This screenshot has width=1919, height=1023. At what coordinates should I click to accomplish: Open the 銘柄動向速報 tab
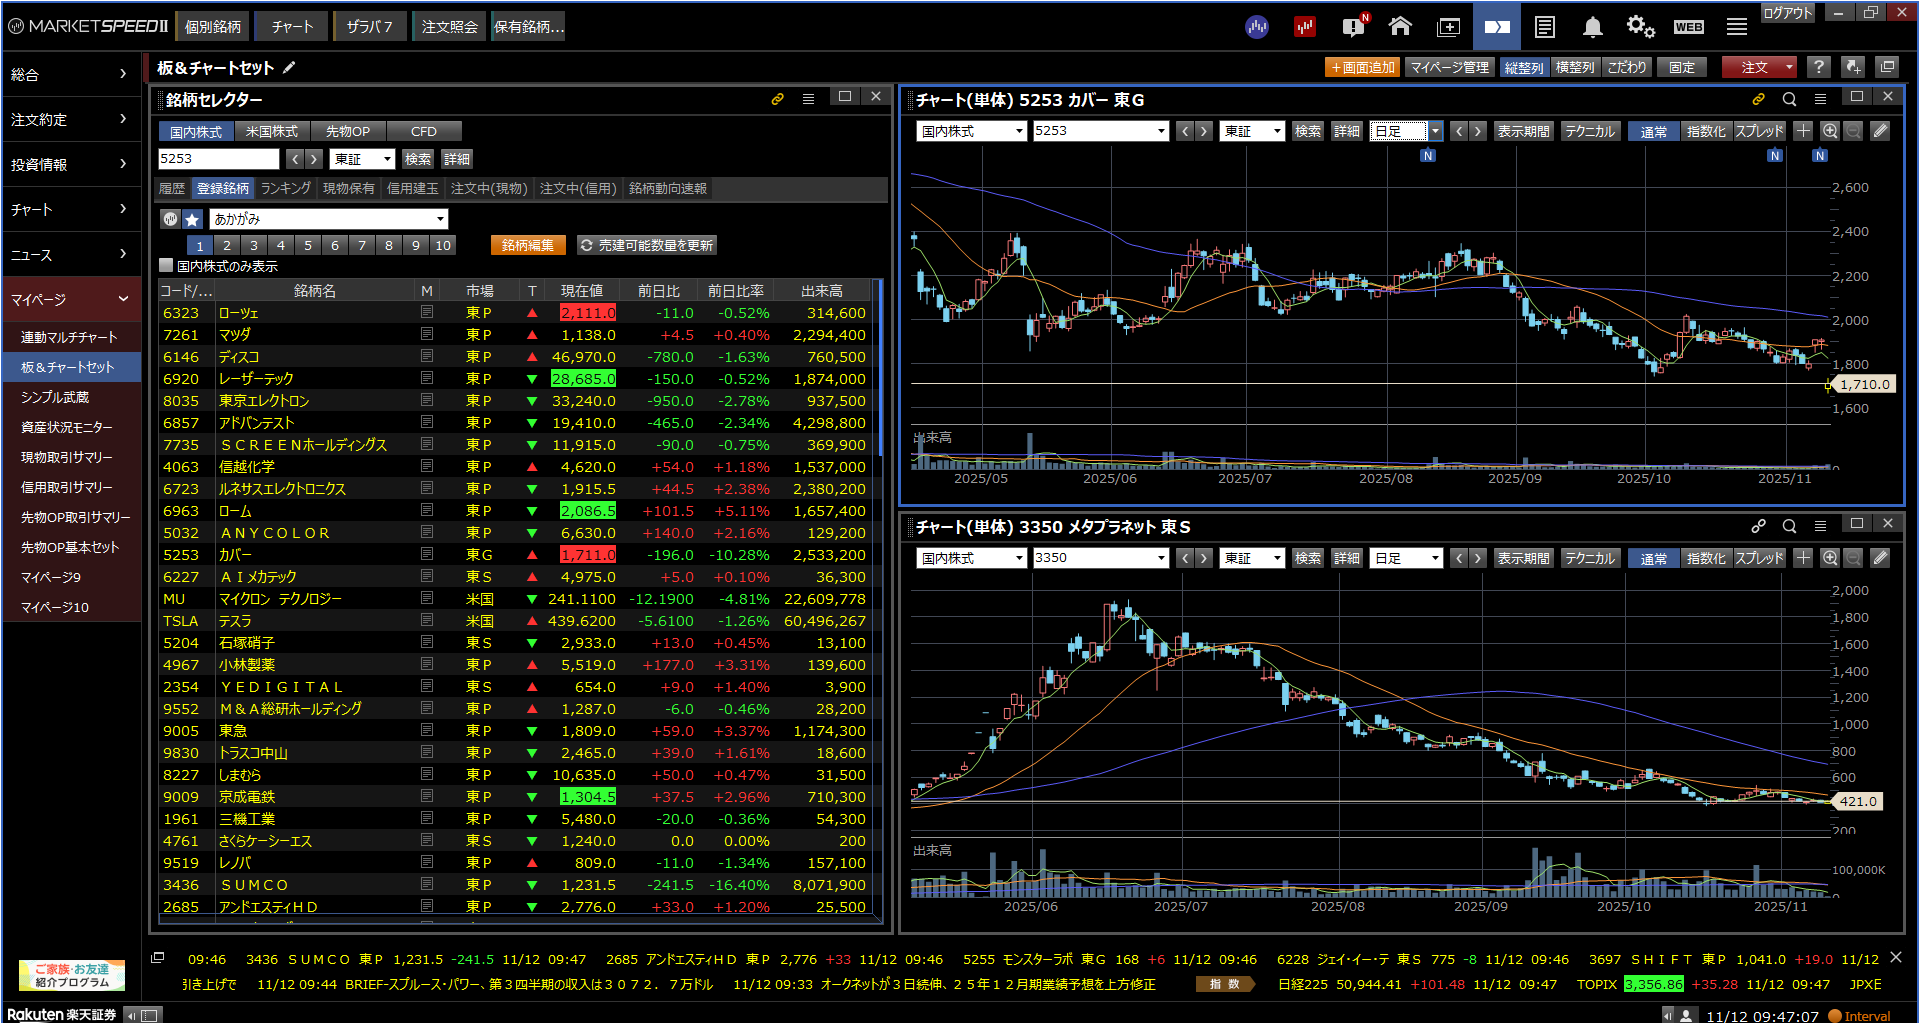pos(668,188)
